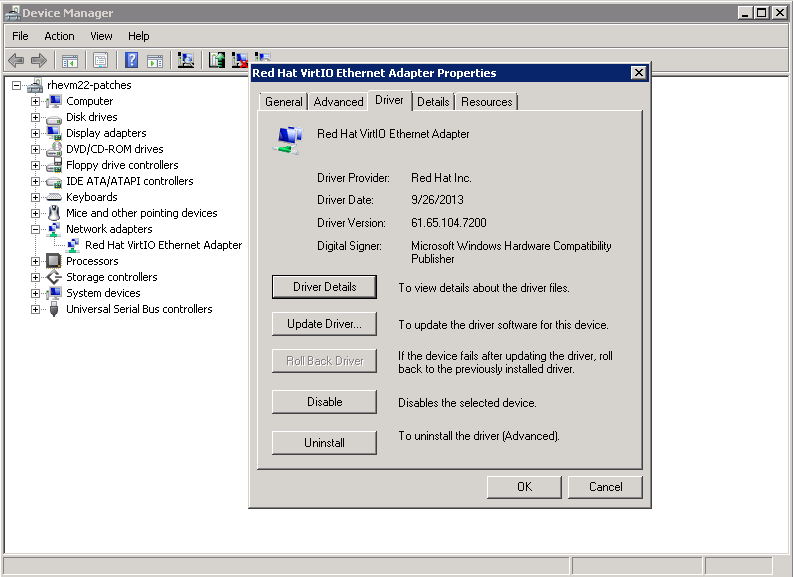Image resolution: width=793 pixels, height=577 pixels.
Task: Expand the Computer node
Action: coord(35,101)
